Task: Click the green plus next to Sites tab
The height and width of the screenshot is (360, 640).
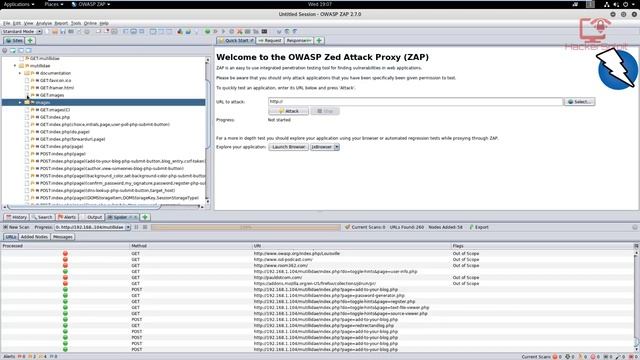Action: tap(30, 40)
